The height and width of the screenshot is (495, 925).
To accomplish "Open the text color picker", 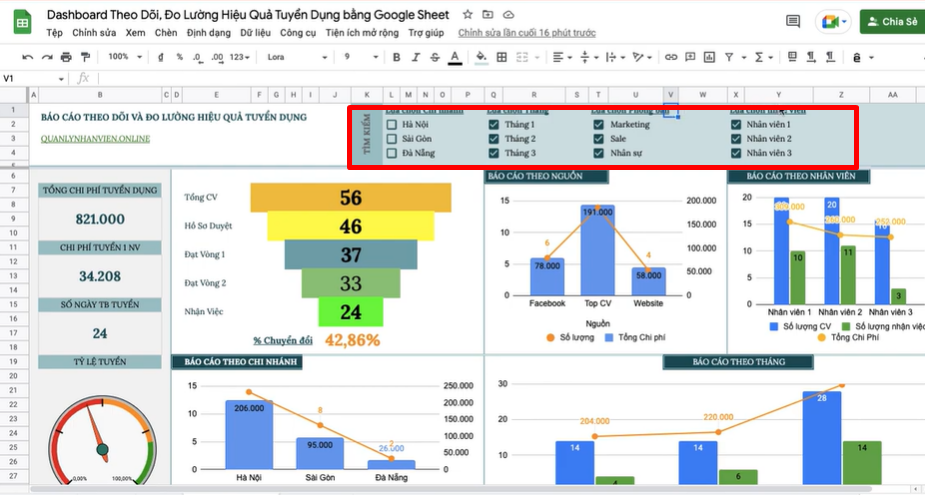I will coord(454,58).
